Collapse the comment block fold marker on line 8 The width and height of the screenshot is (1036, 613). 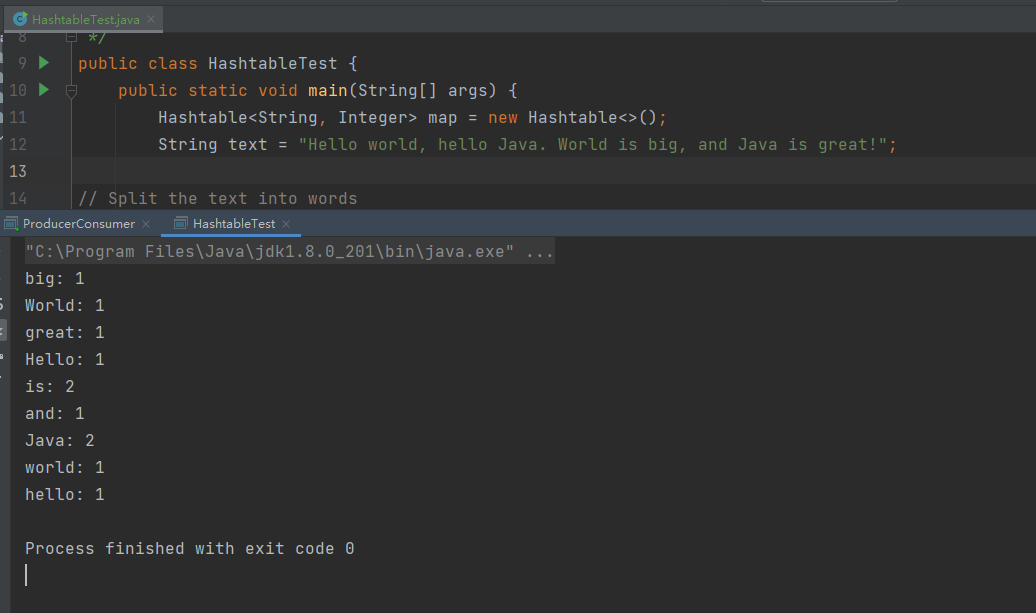(x=71, y=38)
